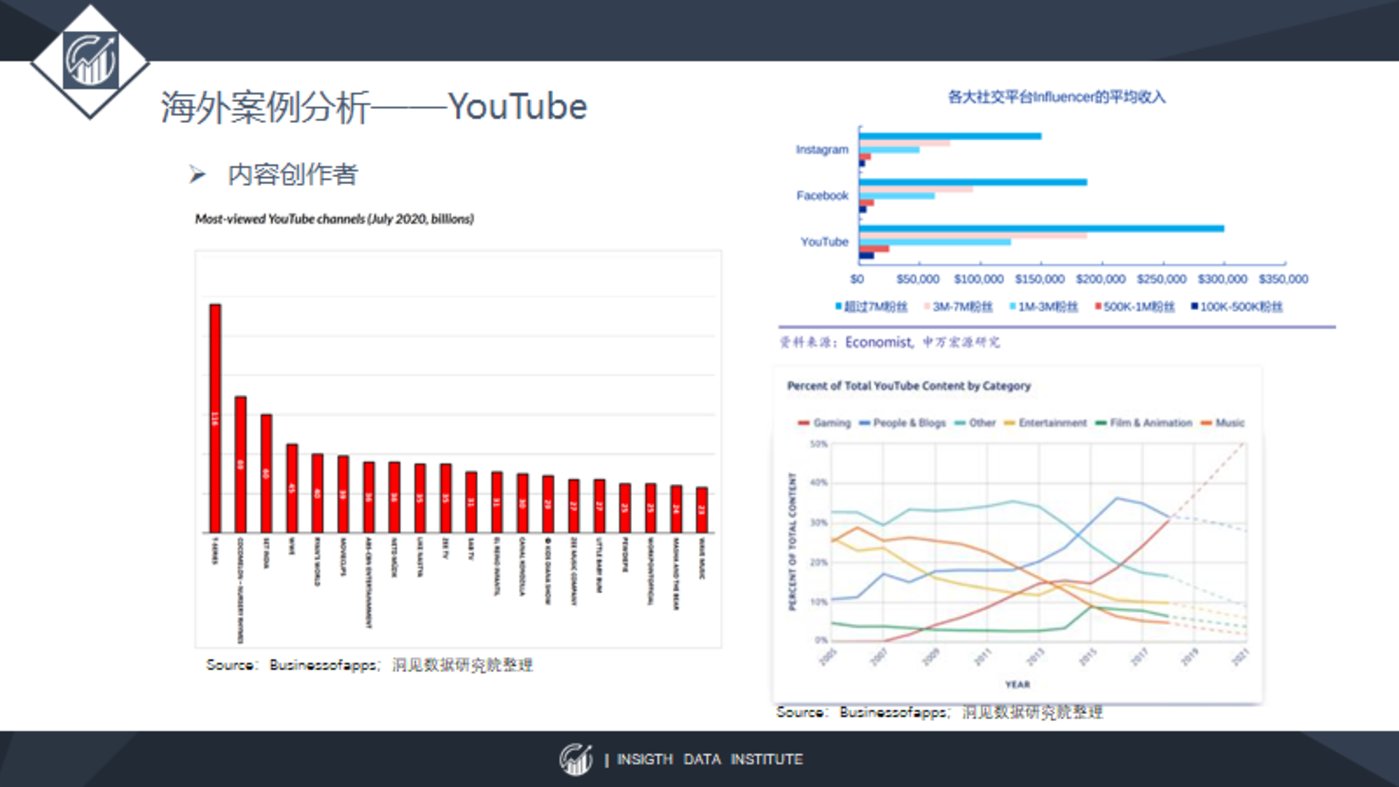Select the Percent of Total YouTube Content title

coord(908,386)
